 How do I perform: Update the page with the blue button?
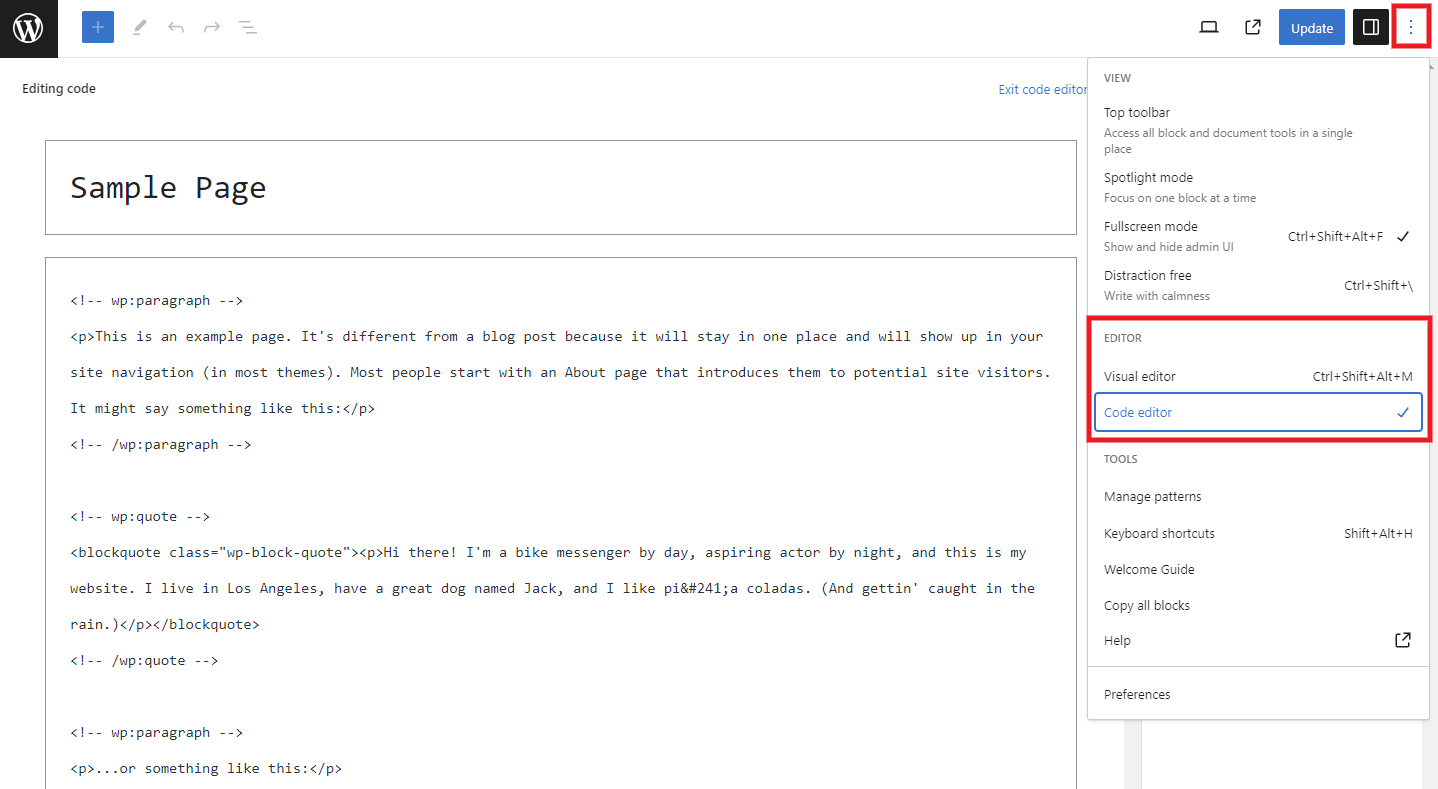point(1311,27)
